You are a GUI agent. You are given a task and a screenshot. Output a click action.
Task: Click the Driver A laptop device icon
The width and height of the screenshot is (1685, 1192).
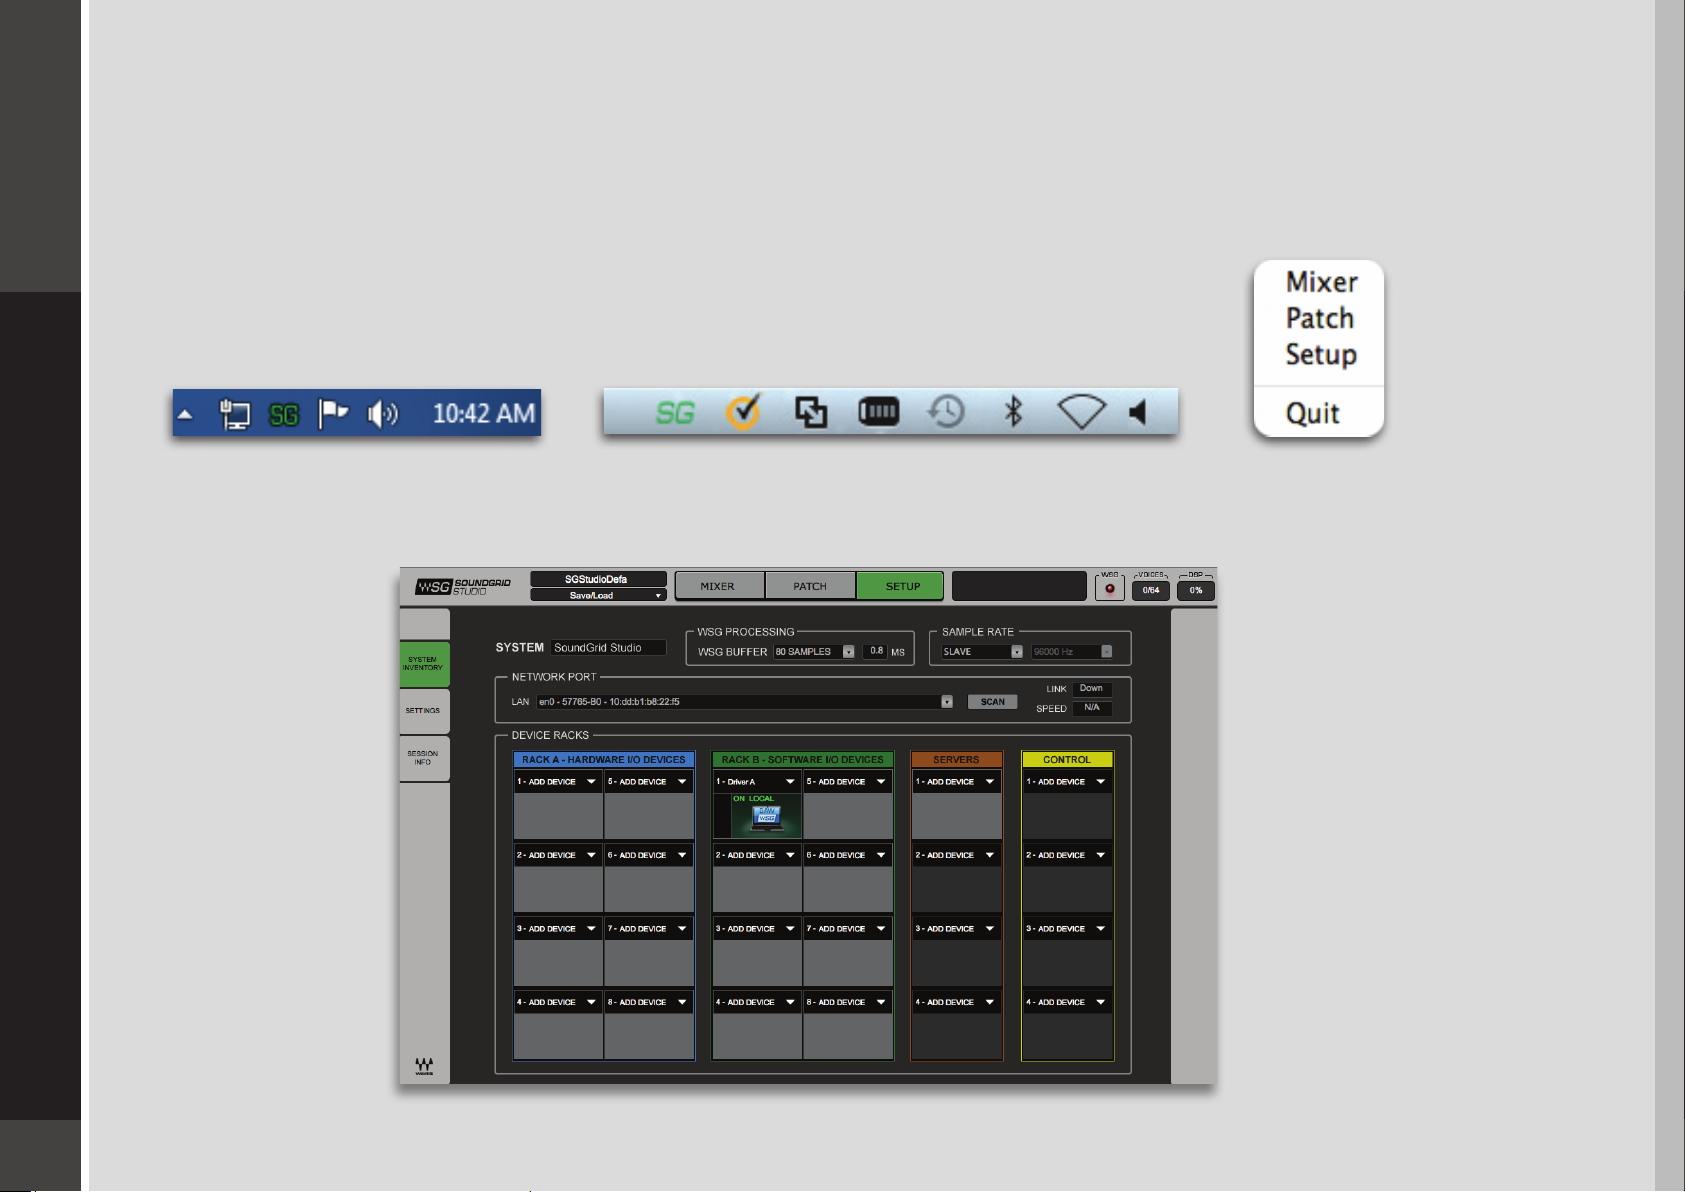(x=766, y=817)
